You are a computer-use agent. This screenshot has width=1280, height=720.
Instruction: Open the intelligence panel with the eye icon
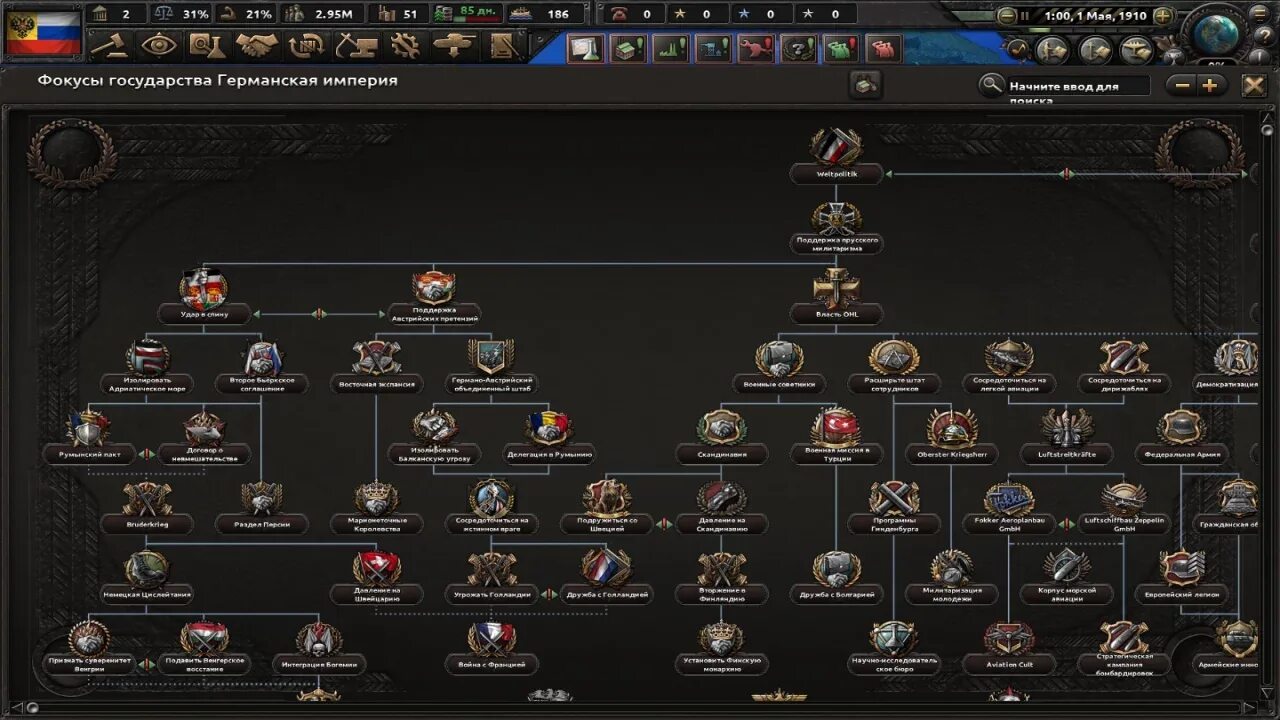[158, 45]
